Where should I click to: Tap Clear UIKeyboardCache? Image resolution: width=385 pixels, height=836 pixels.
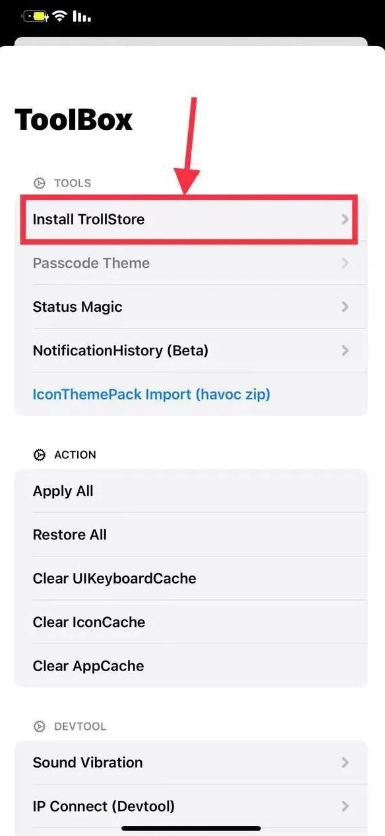(190, 578)
